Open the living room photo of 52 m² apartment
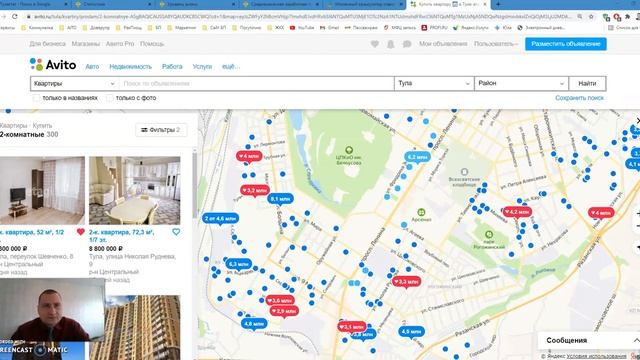The image size is (640, 360). [x=42, y=190]
